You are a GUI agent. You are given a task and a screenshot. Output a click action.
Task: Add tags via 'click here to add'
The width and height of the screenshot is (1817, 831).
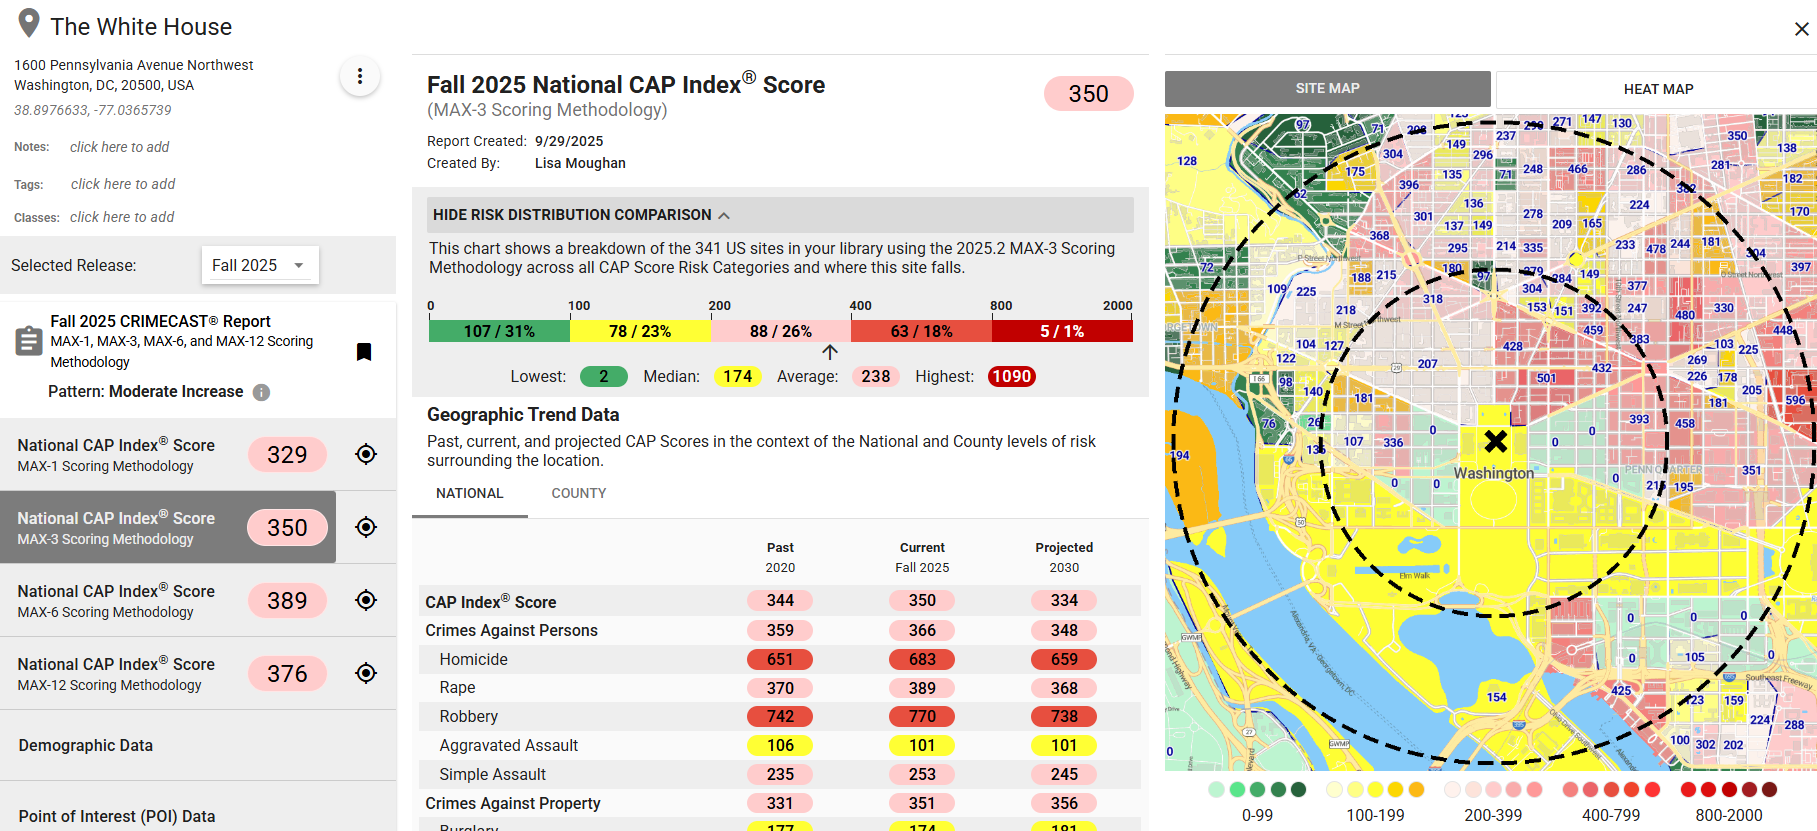pyautogui.click(x=123, y=184)
